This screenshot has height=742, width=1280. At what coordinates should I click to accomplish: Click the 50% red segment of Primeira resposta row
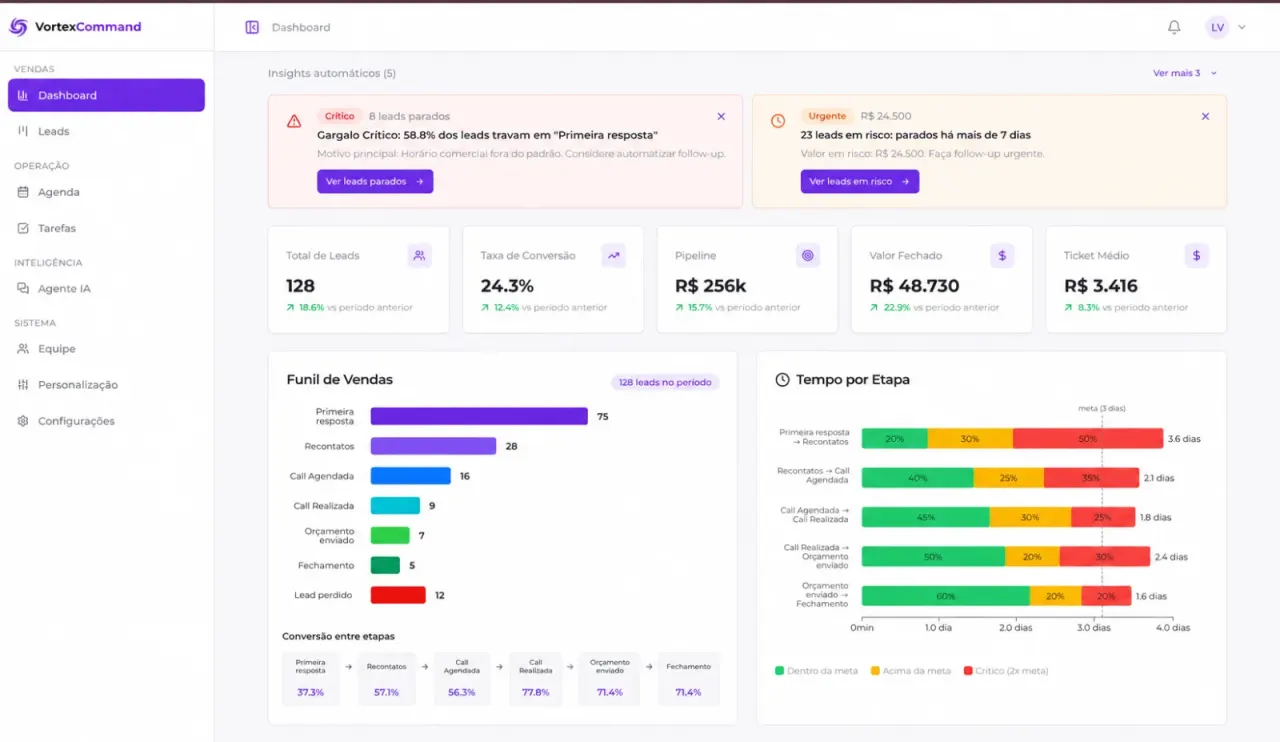[1088, 438]
